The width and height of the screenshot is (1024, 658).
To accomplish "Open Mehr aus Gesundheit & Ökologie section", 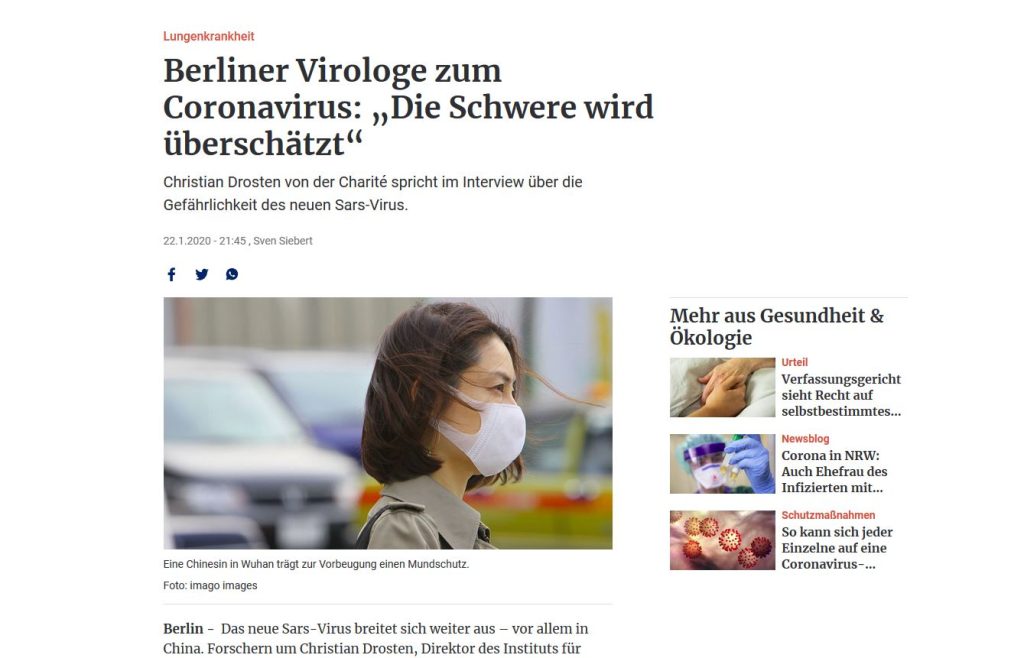I will [776, 326].
